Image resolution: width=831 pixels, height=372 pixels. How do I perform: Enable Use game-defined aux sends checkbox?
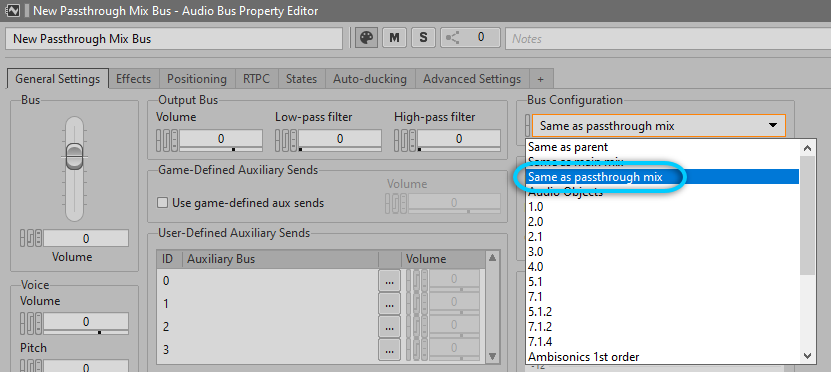pos(163,203)
